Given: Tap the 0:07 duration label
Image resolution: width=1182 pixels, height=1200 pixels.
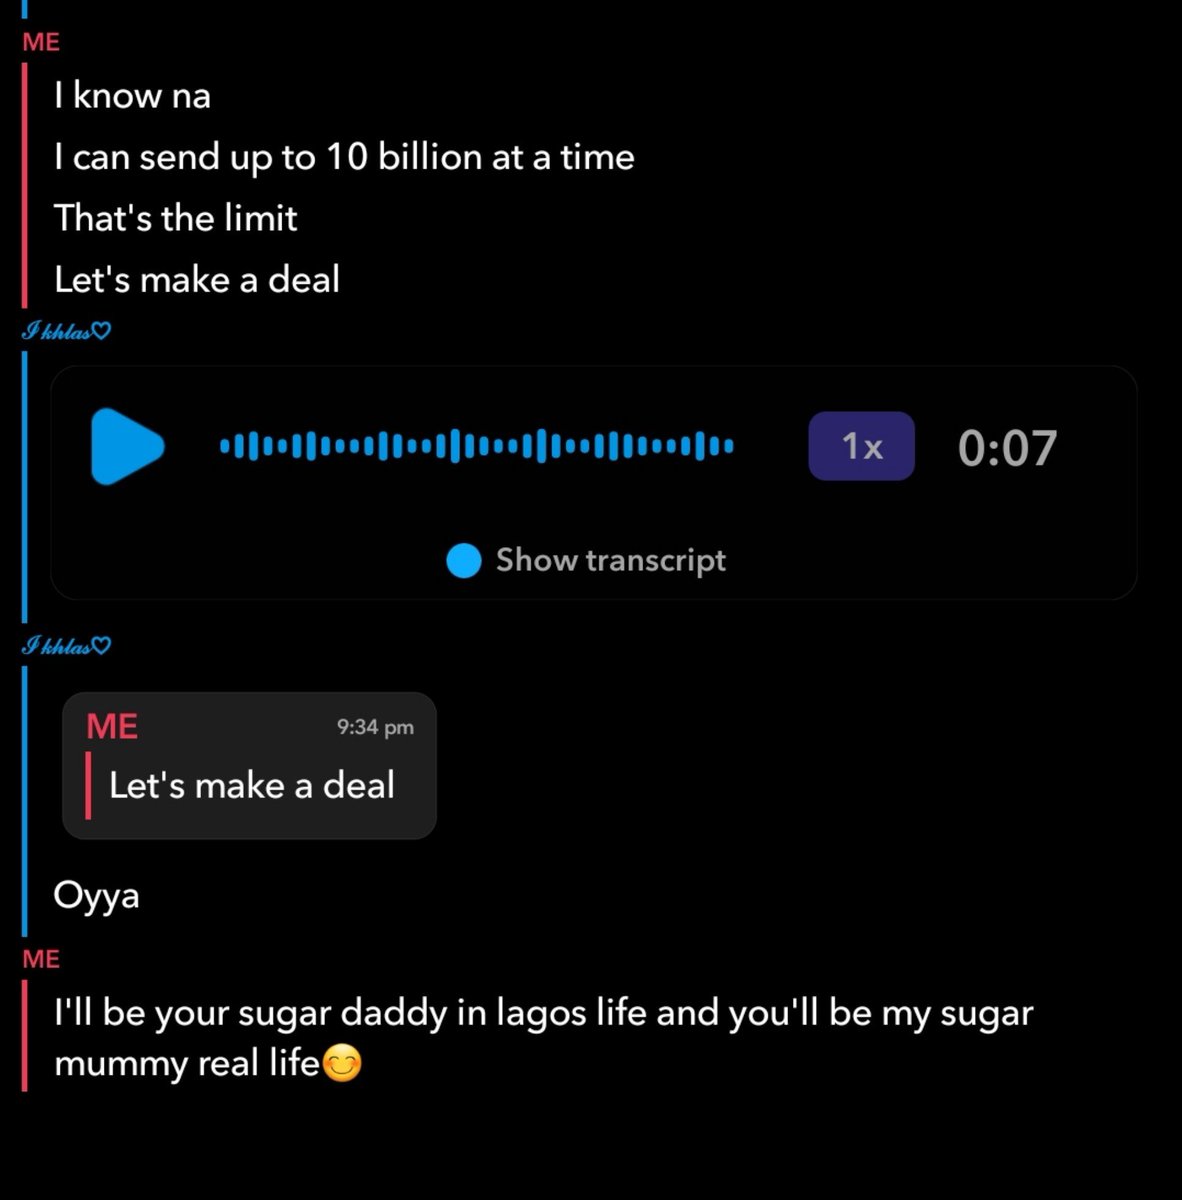Looking at the screenshot, I should 1007,448.
